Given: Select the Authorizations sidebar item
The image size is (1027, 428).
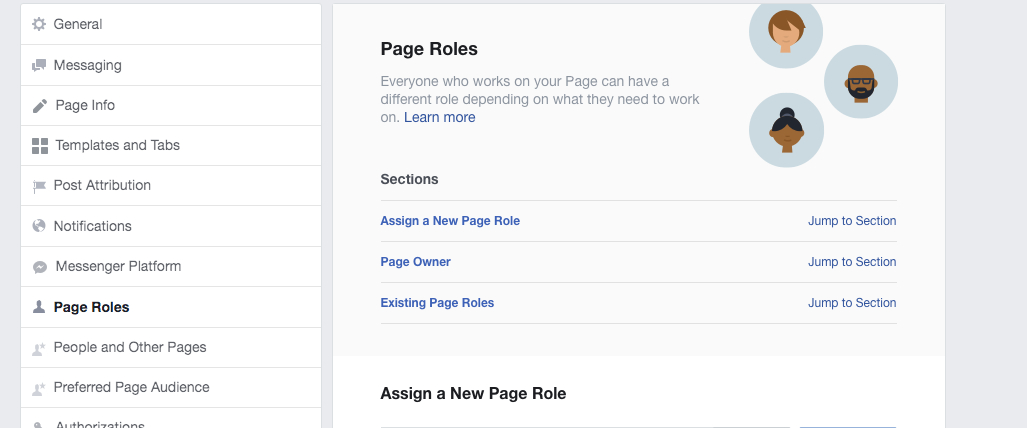Looking at the screenshot, I should click(171, 419).
